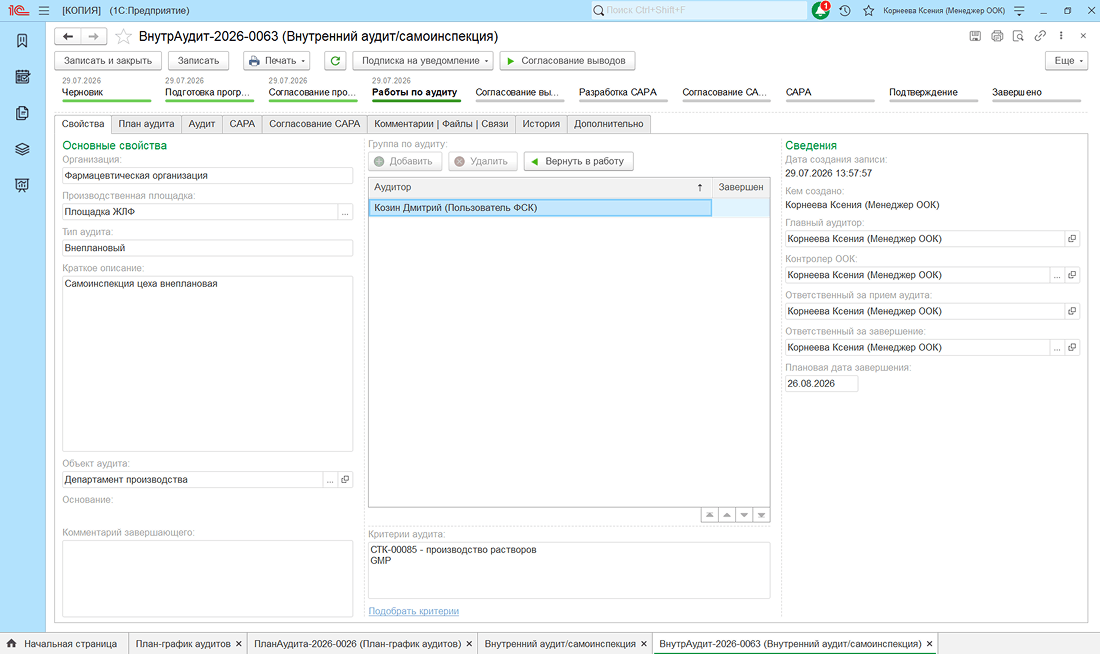Switch to the Согласование CAPA tab
1100x654 pixels.
pos(314,124)
